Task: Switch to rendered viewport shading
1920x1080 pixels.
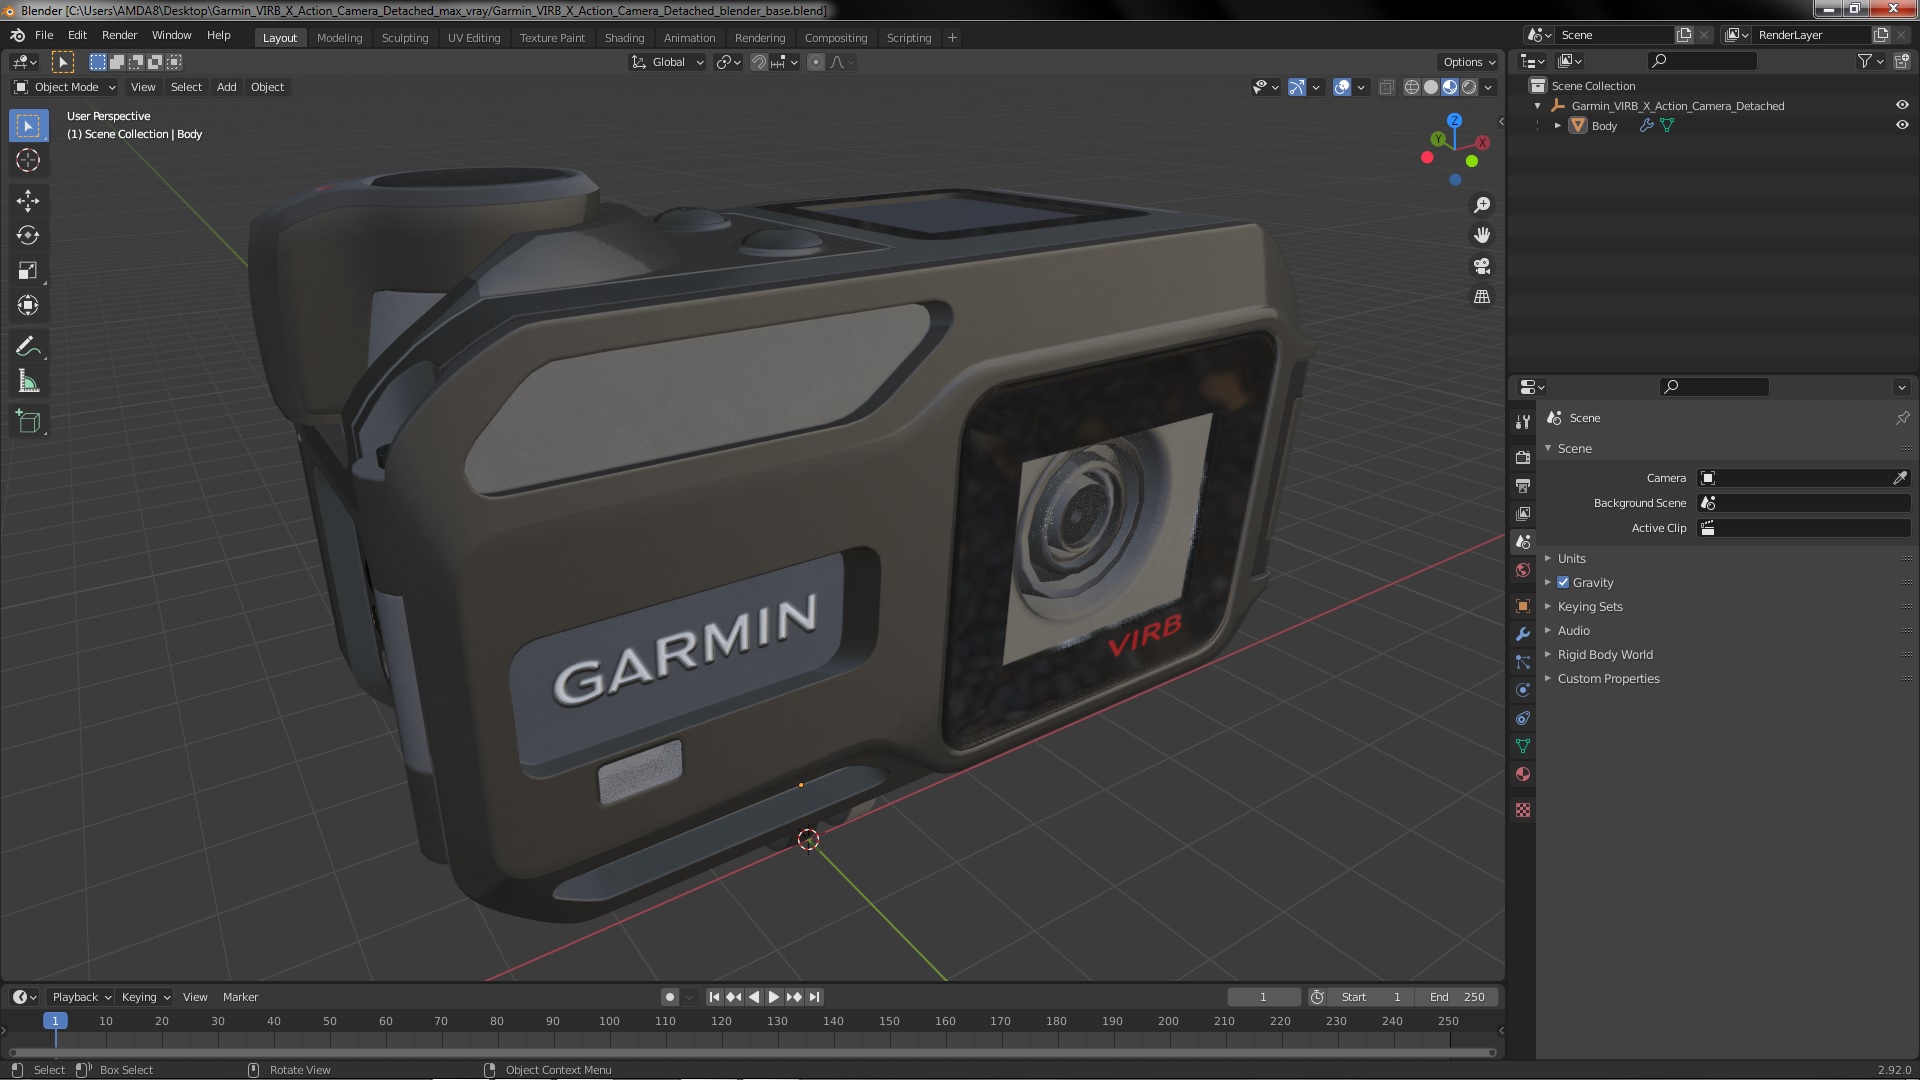Action: tap(1469, 87)
